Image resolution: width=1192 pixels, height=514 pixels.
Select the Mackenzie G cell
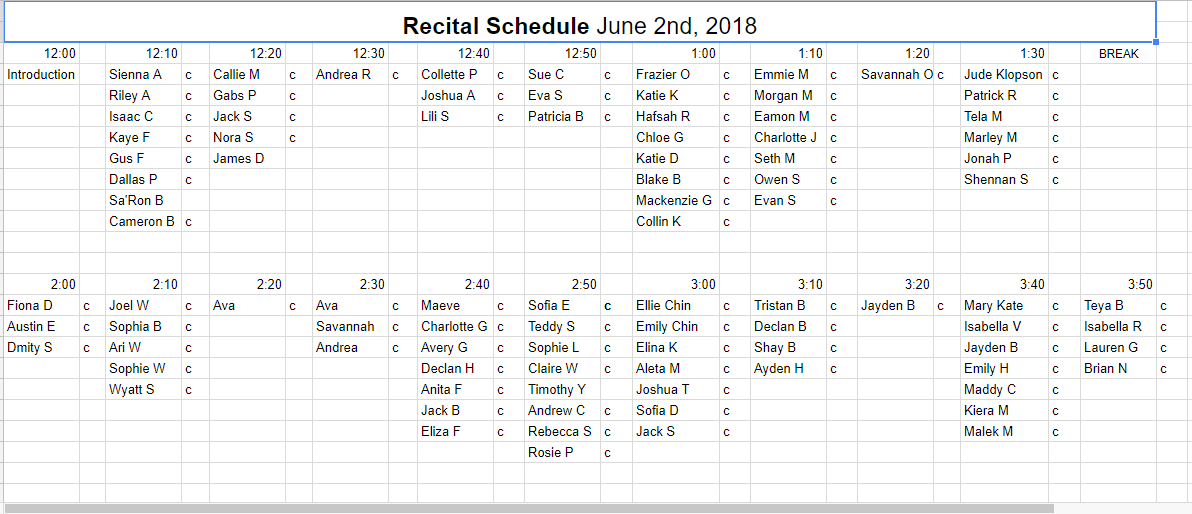676,201
